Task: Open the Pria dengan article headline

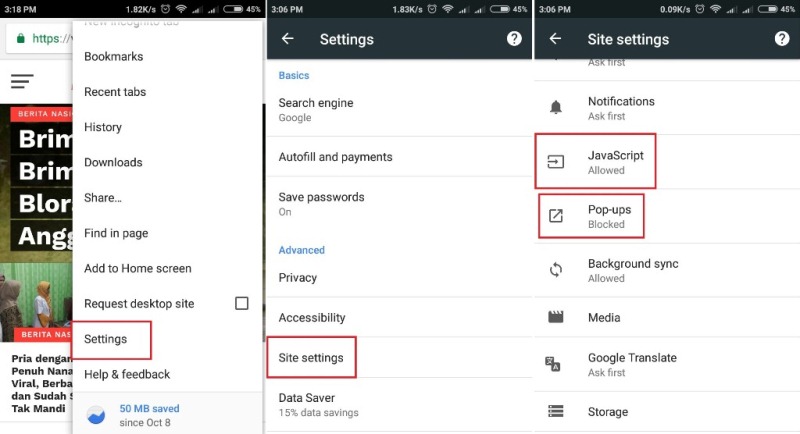Action: [42, 384]
